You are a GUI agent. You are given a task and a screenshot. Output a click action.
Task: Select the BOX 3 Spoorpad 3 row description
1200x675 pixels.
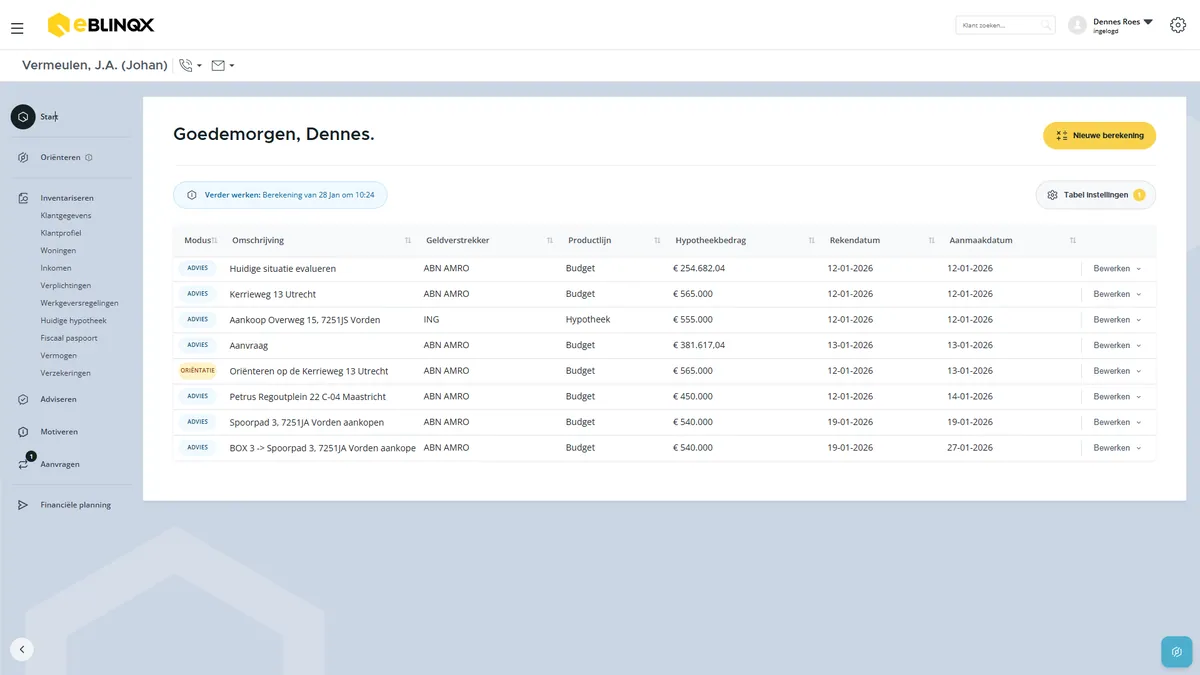click(323, 448)
